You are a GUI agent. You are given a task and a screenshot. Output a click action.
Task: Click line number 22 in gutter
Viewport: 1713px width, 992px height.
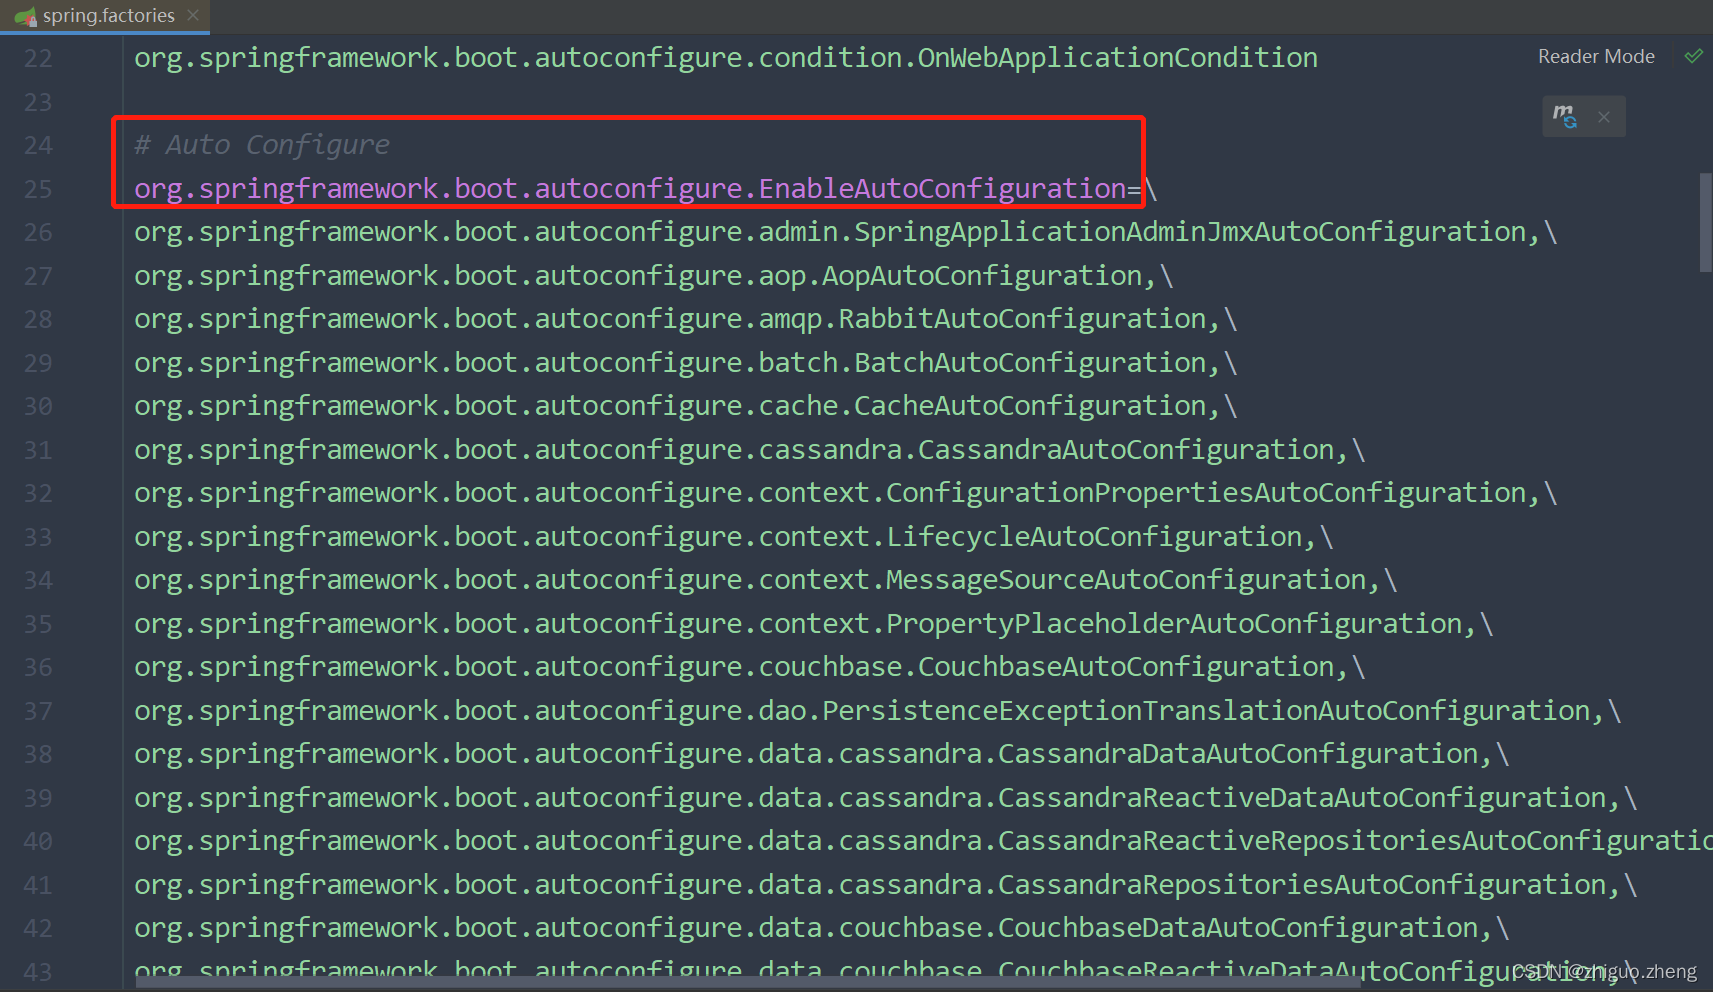(x=38, y=59)
